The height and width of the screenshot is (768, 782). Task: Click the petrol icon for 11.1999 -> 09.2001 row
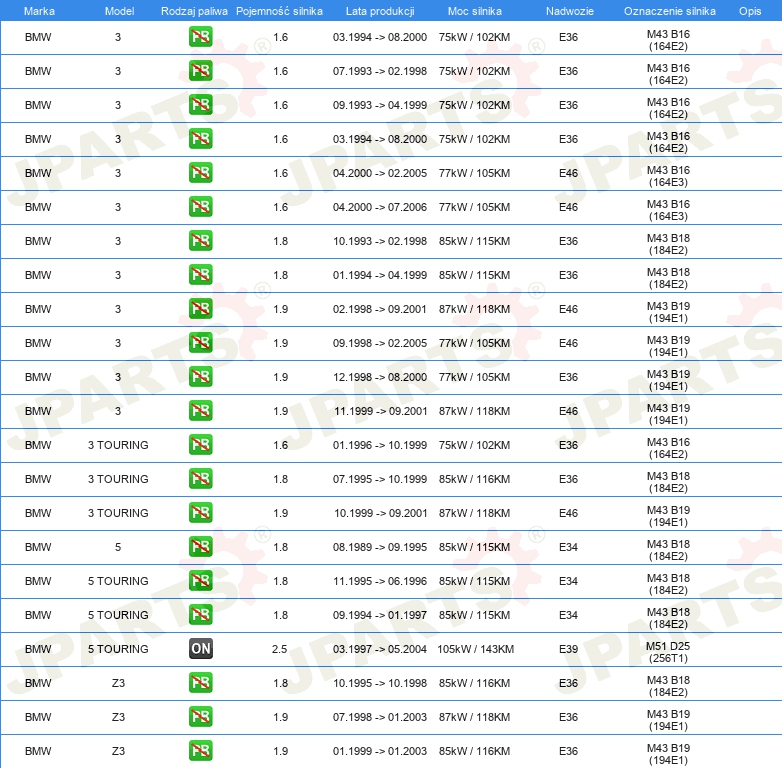(200, 410)
